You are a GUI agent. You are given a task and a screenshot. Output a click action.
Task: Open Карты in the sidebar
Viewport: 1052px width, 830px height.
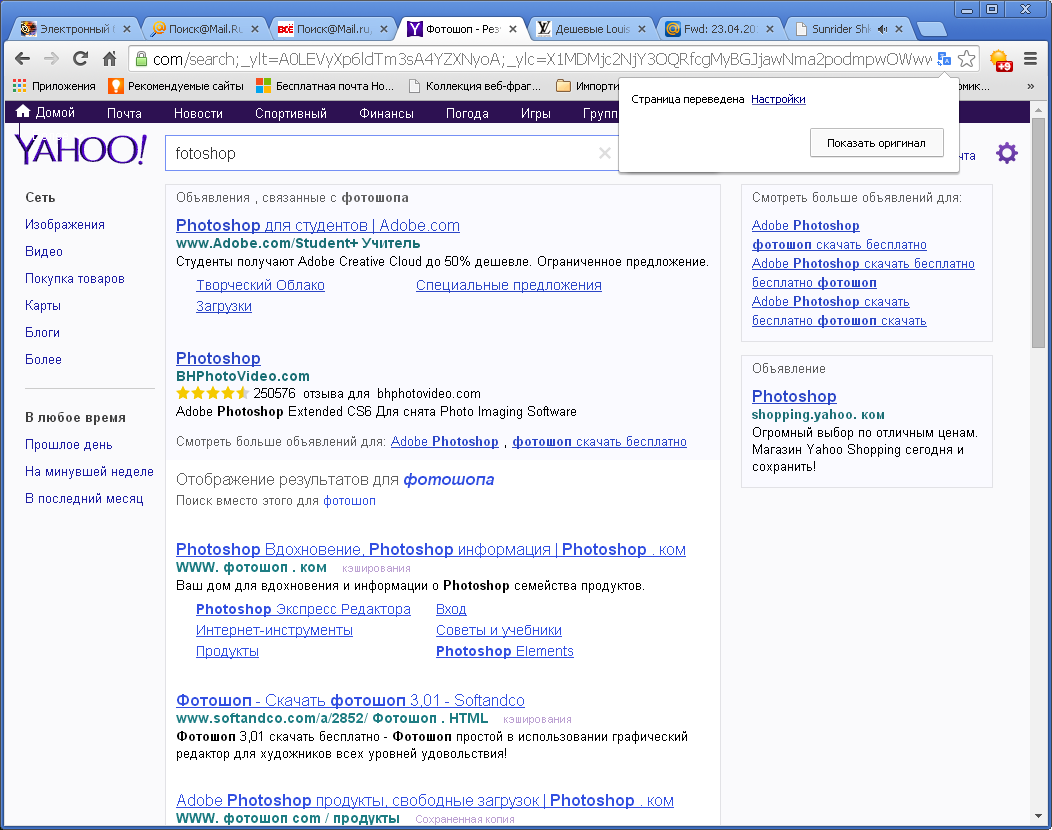[x=42, y=305]
